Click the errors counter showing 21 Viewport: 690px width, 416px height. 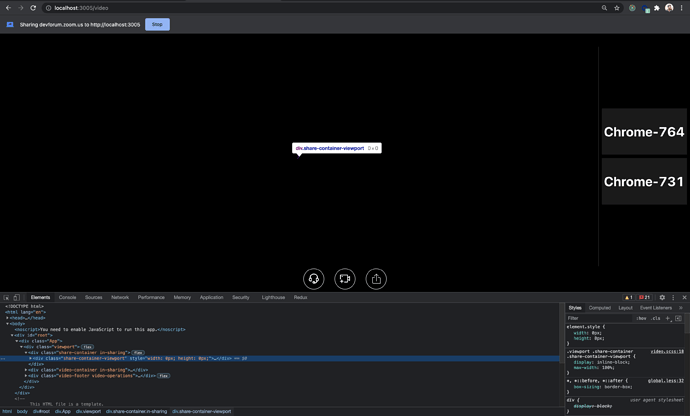click(645, 298)
